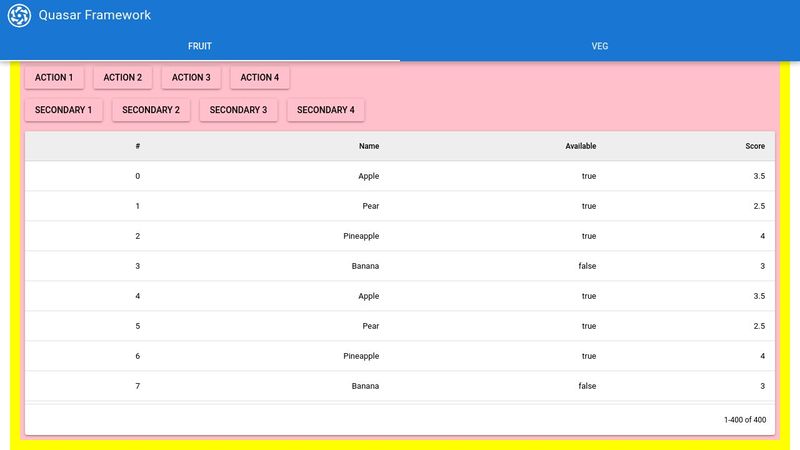Select the SECONDARY 3 button
The image size is (800, 450).
238,110
